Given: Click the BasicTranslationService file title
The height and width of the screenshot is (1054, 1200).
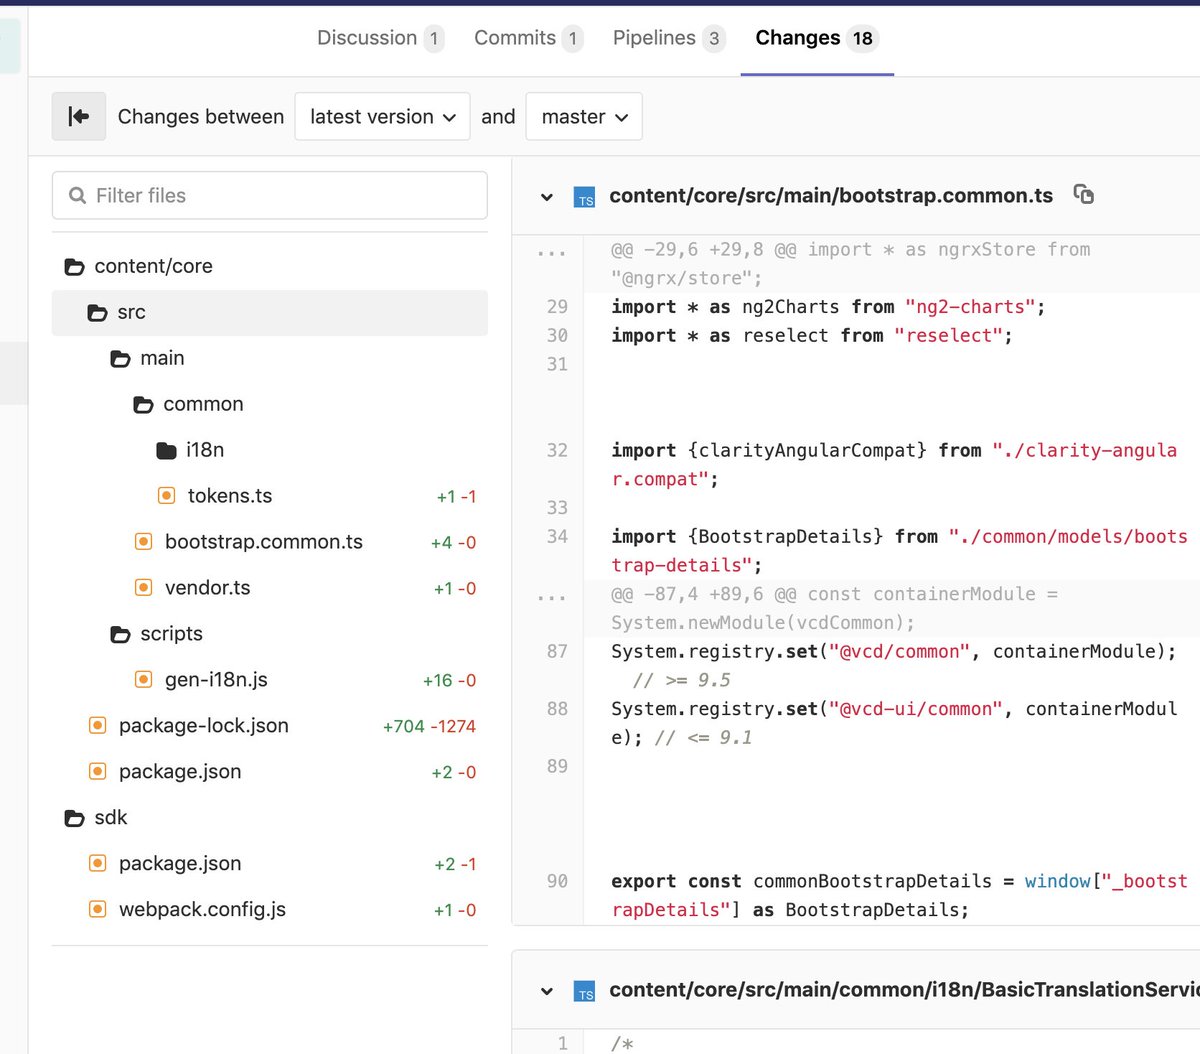Looking at the screenshot, I should point(904,990).
